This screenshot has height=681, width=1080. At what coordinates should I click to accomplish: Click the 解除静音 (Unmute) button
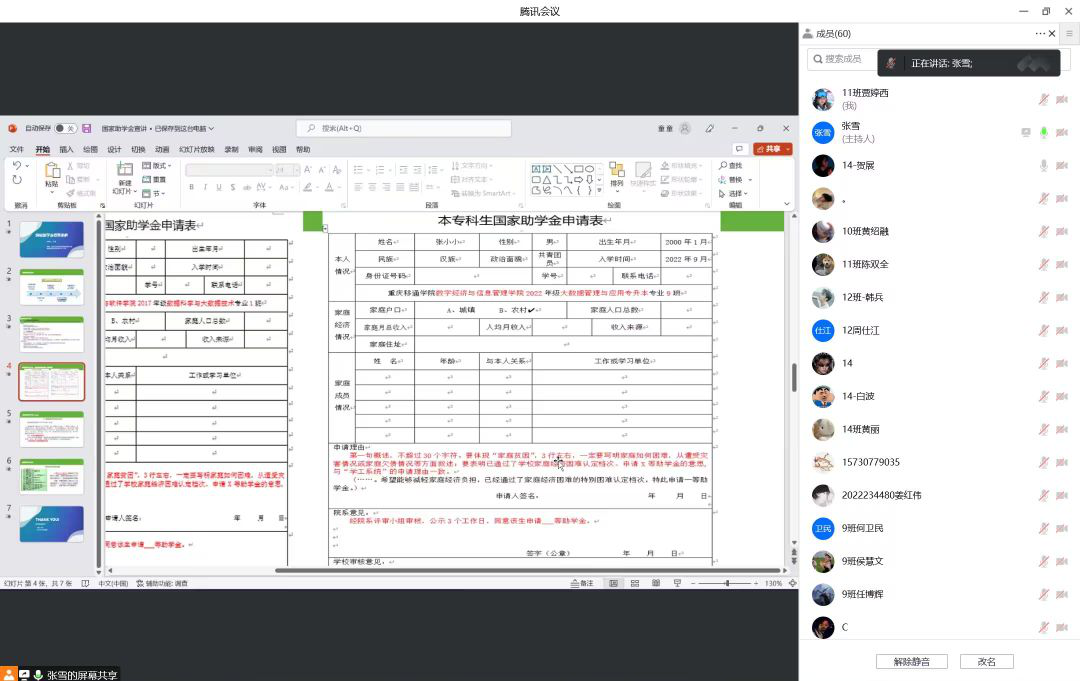click(x=911, y=661)
